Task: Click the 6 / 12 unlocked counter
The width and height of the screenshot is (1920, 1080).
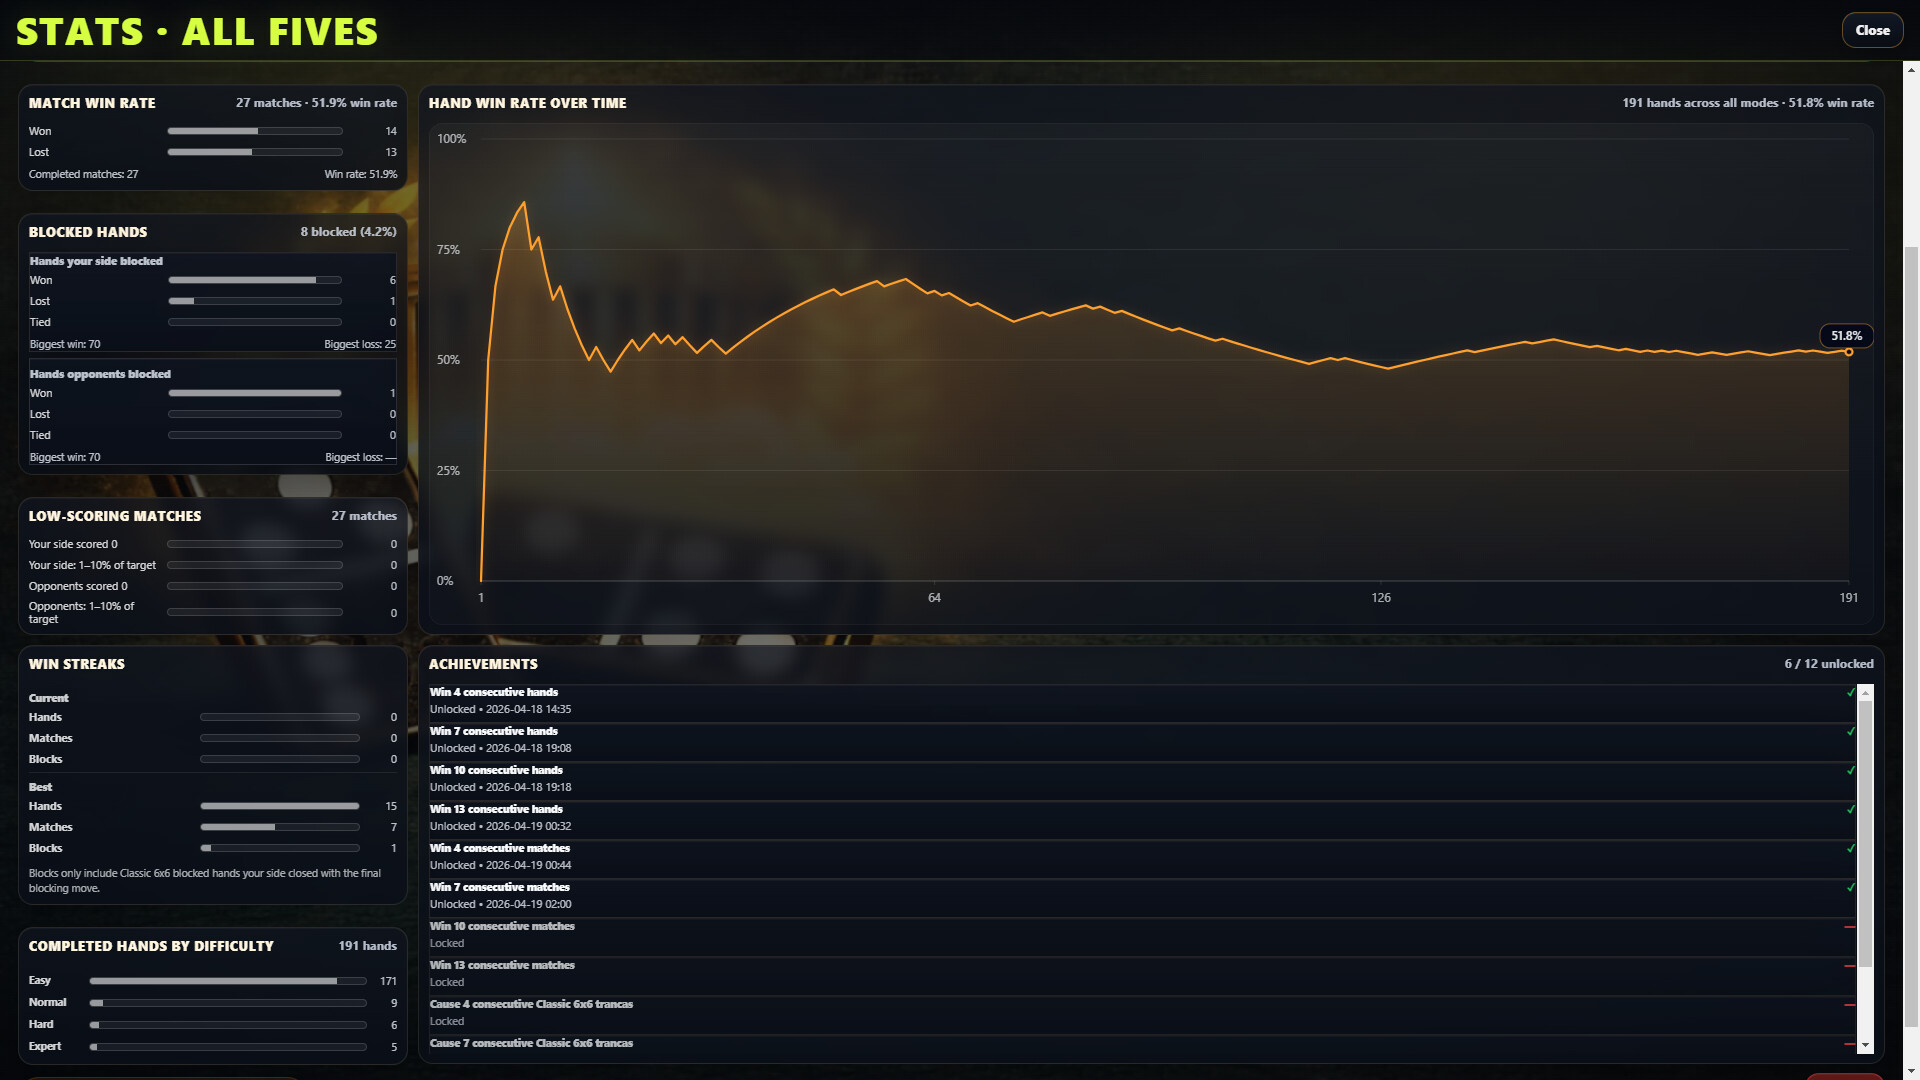Action: (x=1828, y=664)
